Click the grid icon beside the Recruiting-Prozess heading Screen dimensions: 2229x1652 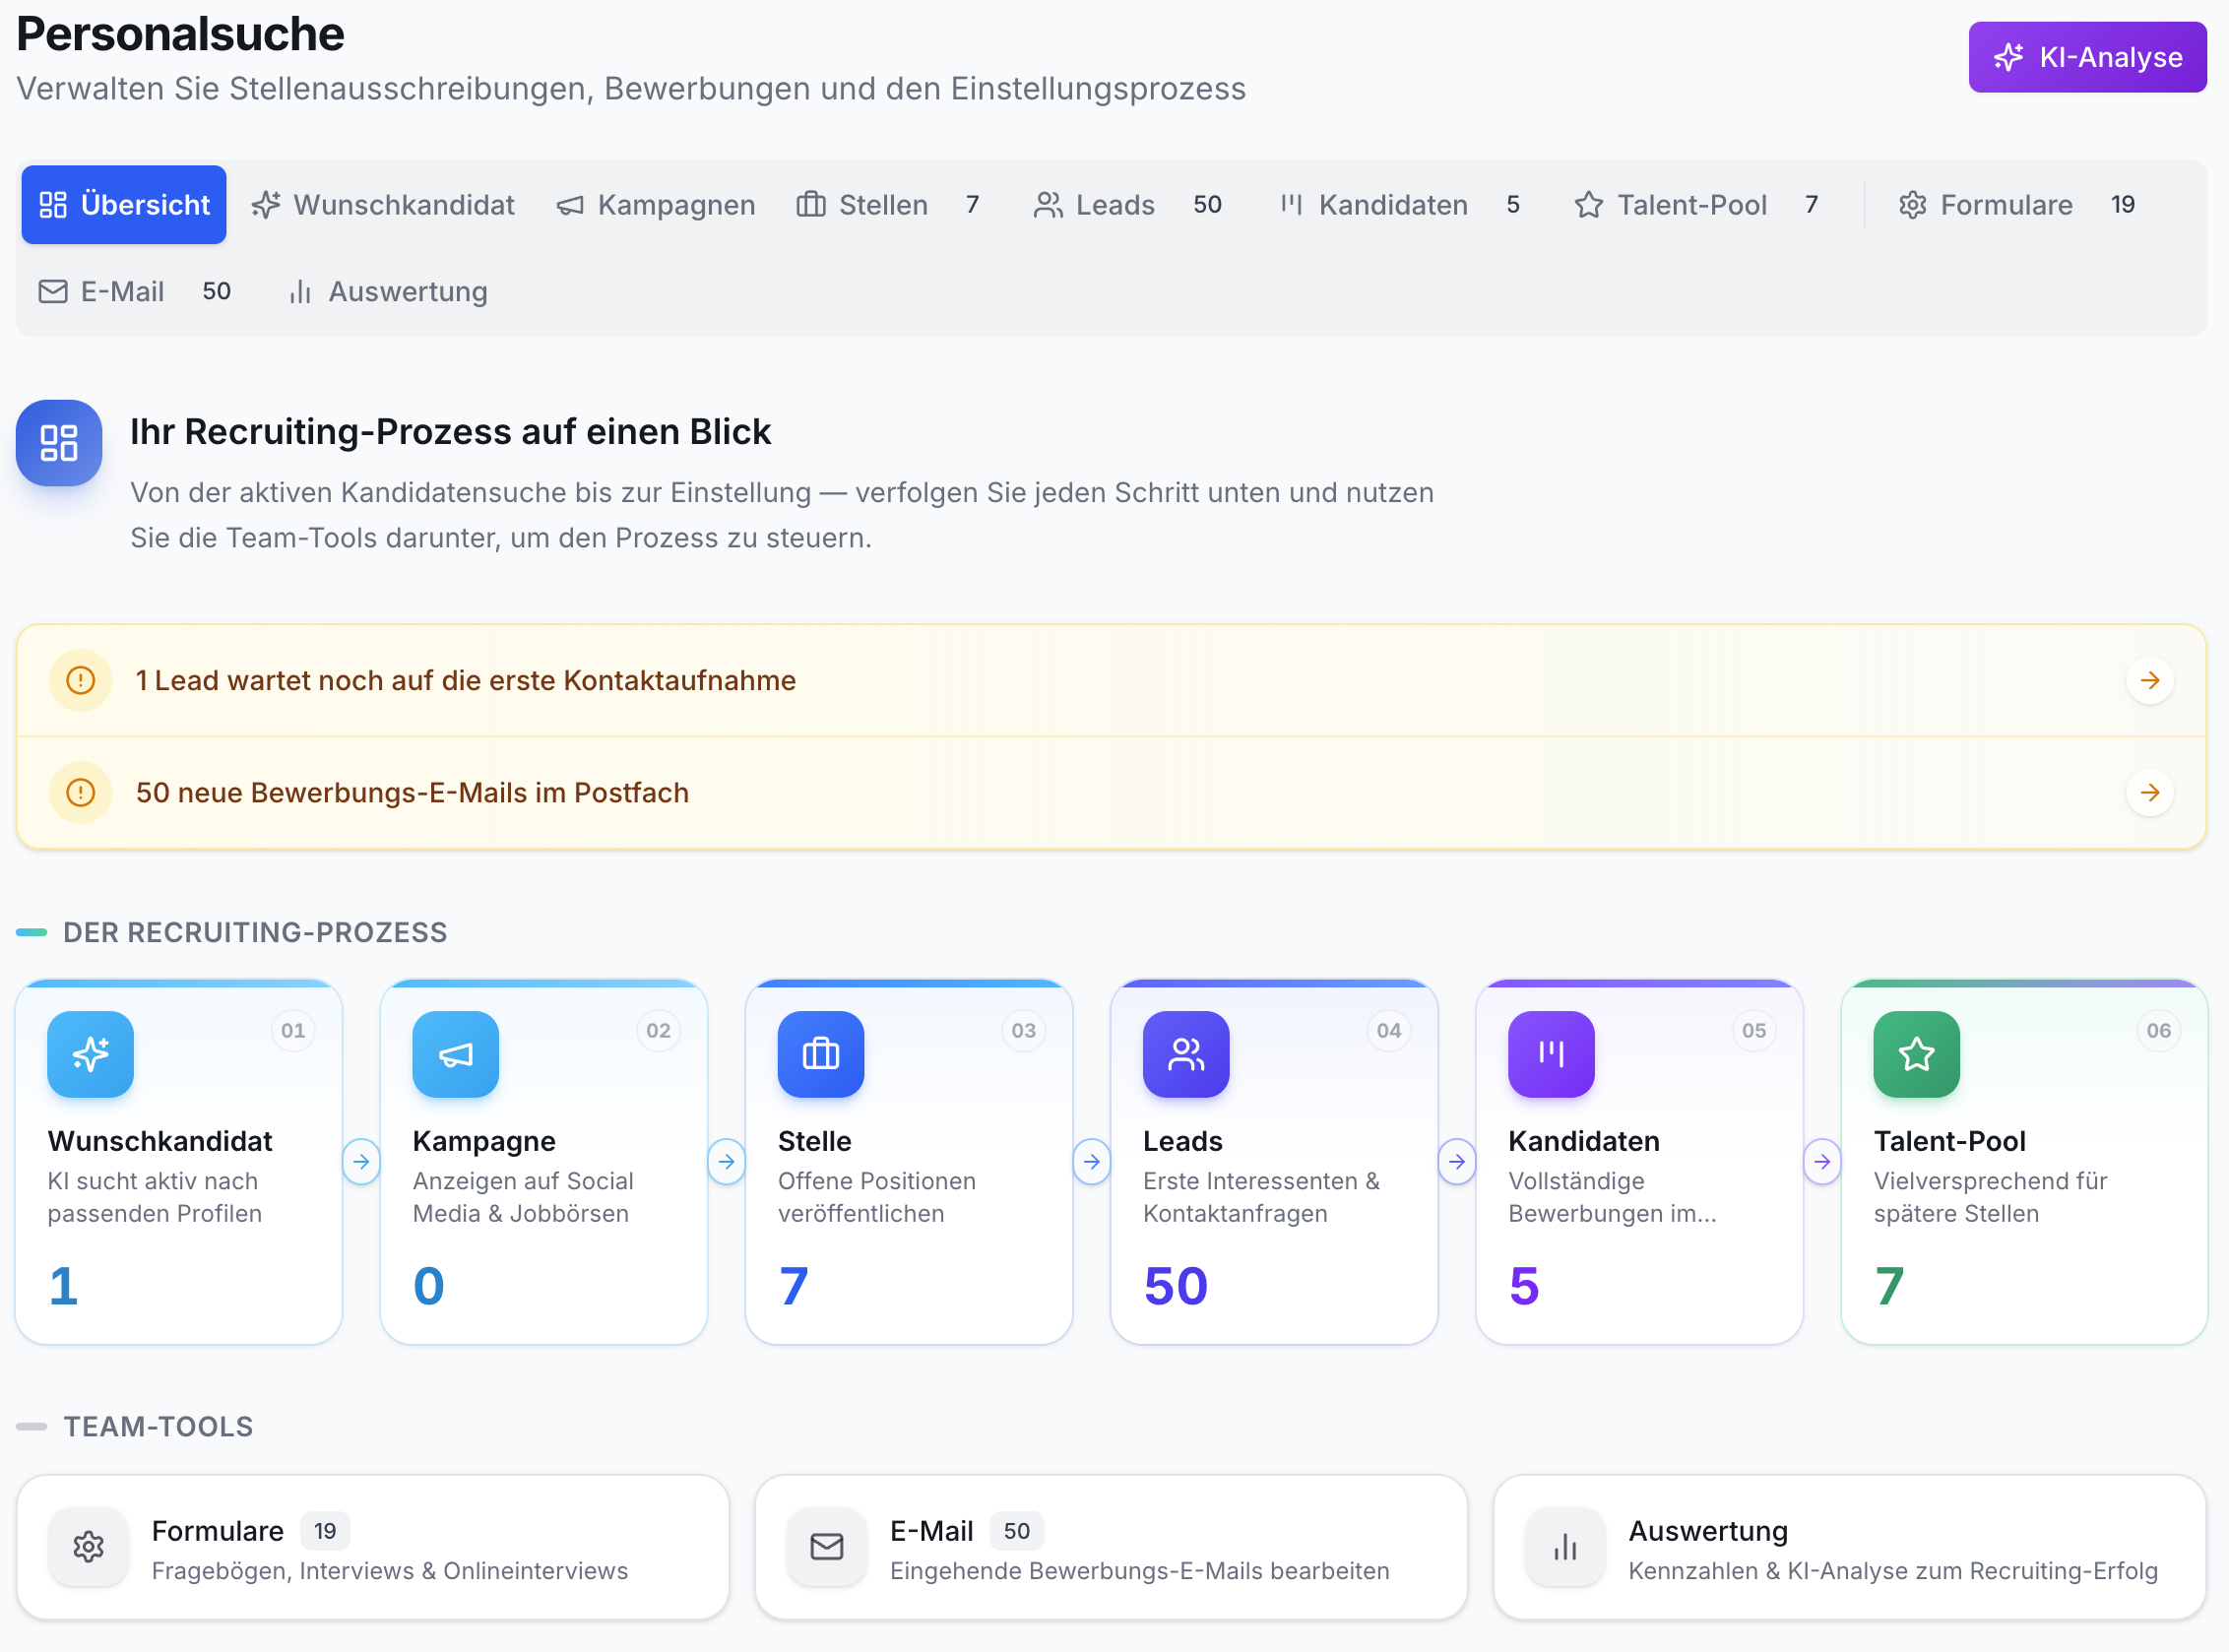(x=59, y=443)
